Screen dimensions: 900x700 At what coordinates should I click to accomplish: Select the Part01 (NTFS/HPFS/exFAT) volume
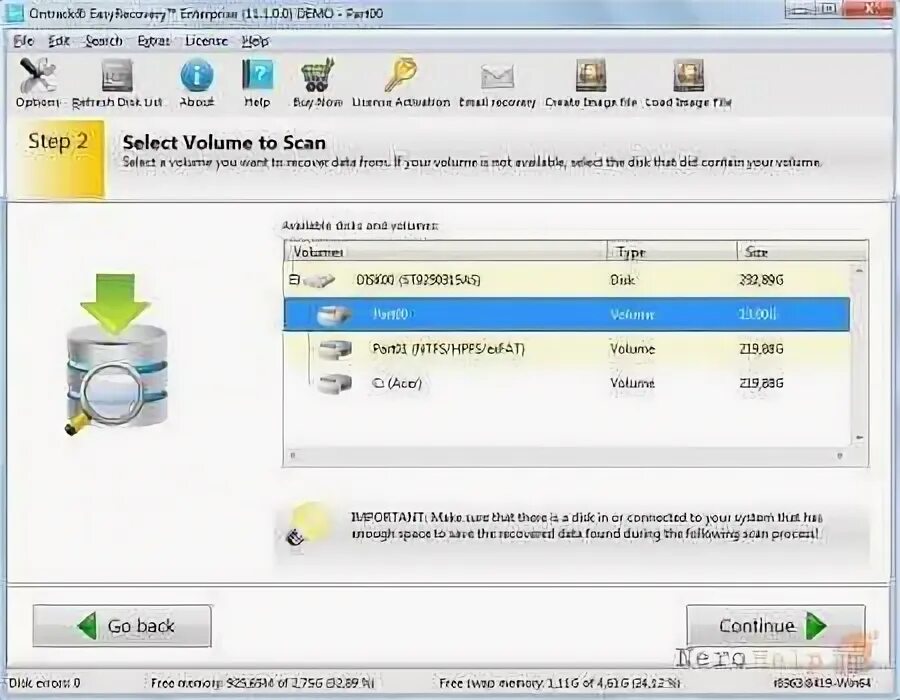pos(567,349)
